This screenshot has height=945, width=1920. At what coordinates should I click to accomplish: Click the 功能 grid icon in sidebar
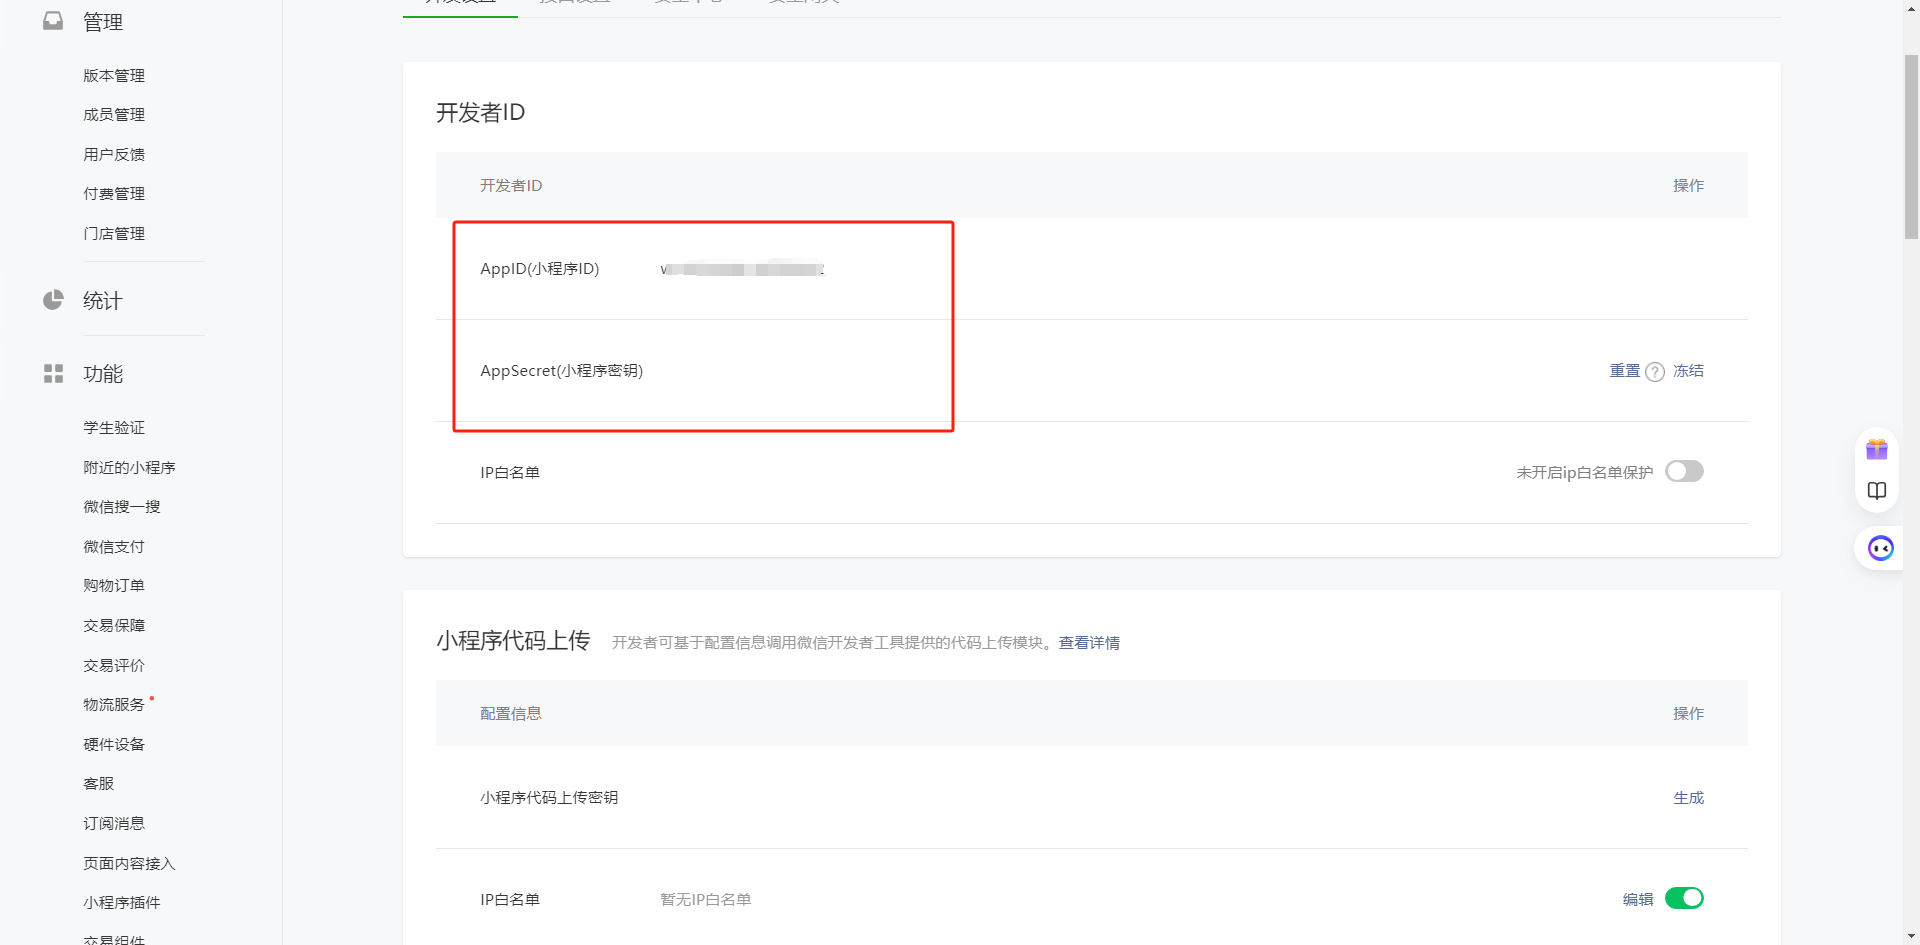[x=53, y=374]
